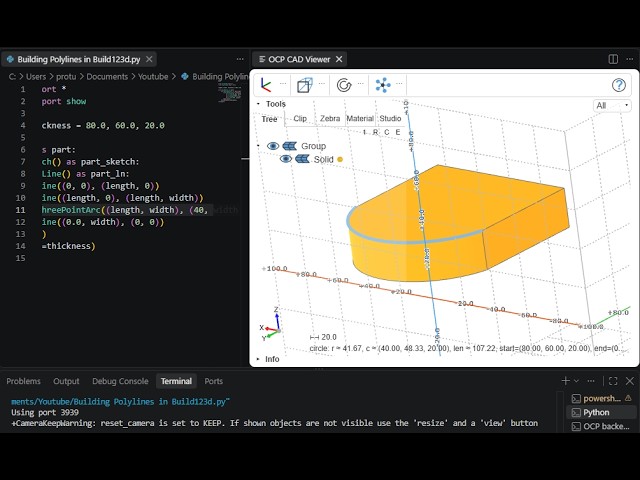Click the axes toggle icon in CAD viewer

266,85
